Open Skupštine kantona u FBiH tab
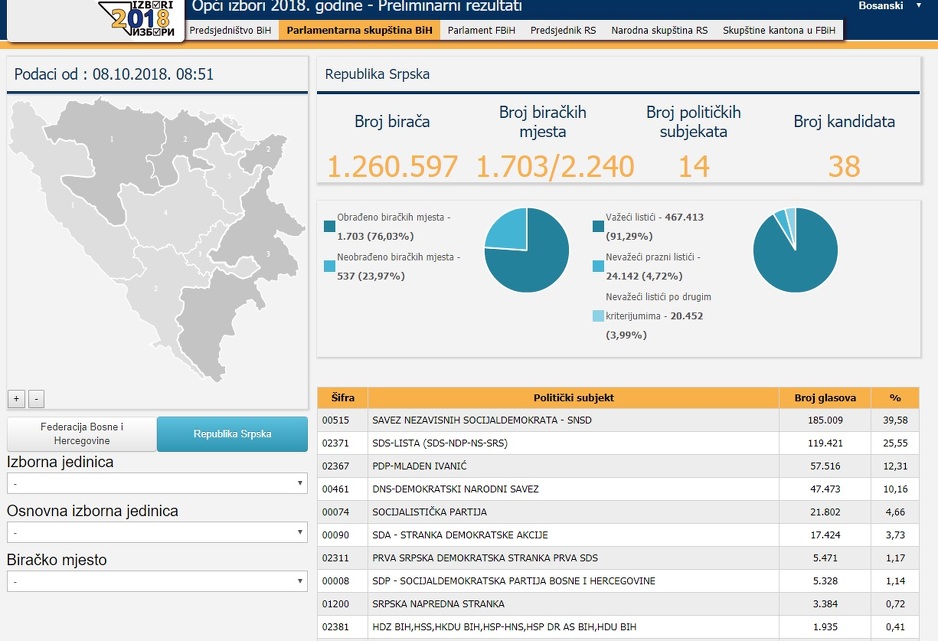This screenshot has height=641, width=938. [x=778, y=31]
